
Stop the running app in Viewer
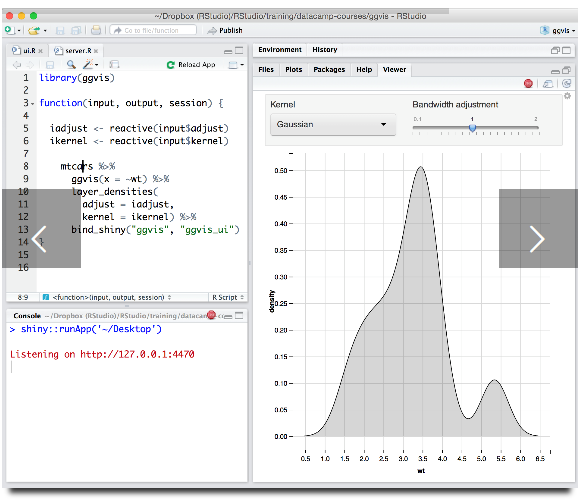point(528,84)
